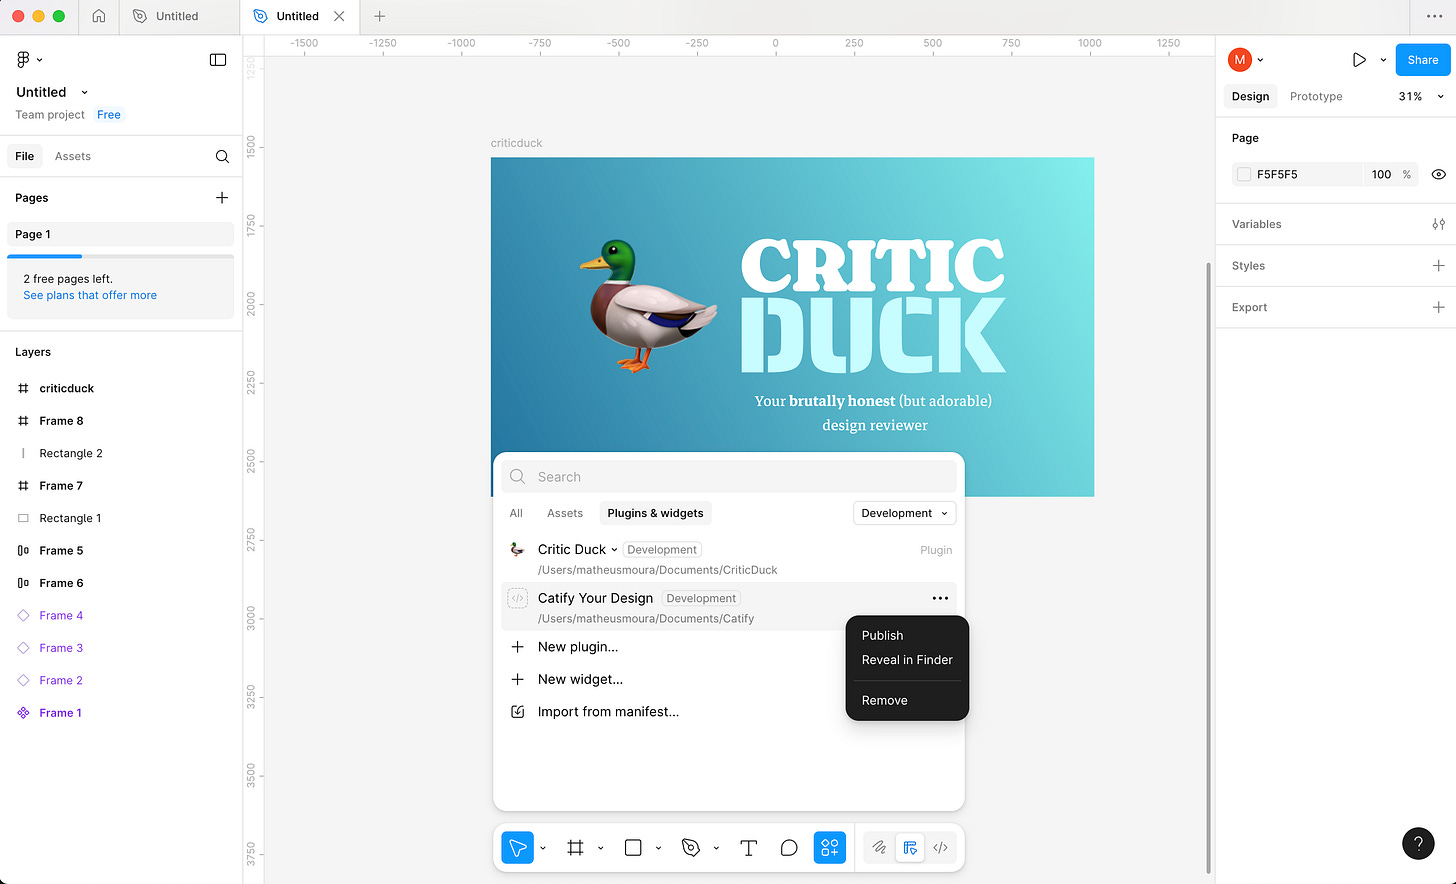
Task: Open the Development filter dropdown
Action: click(x=904, y=513)
